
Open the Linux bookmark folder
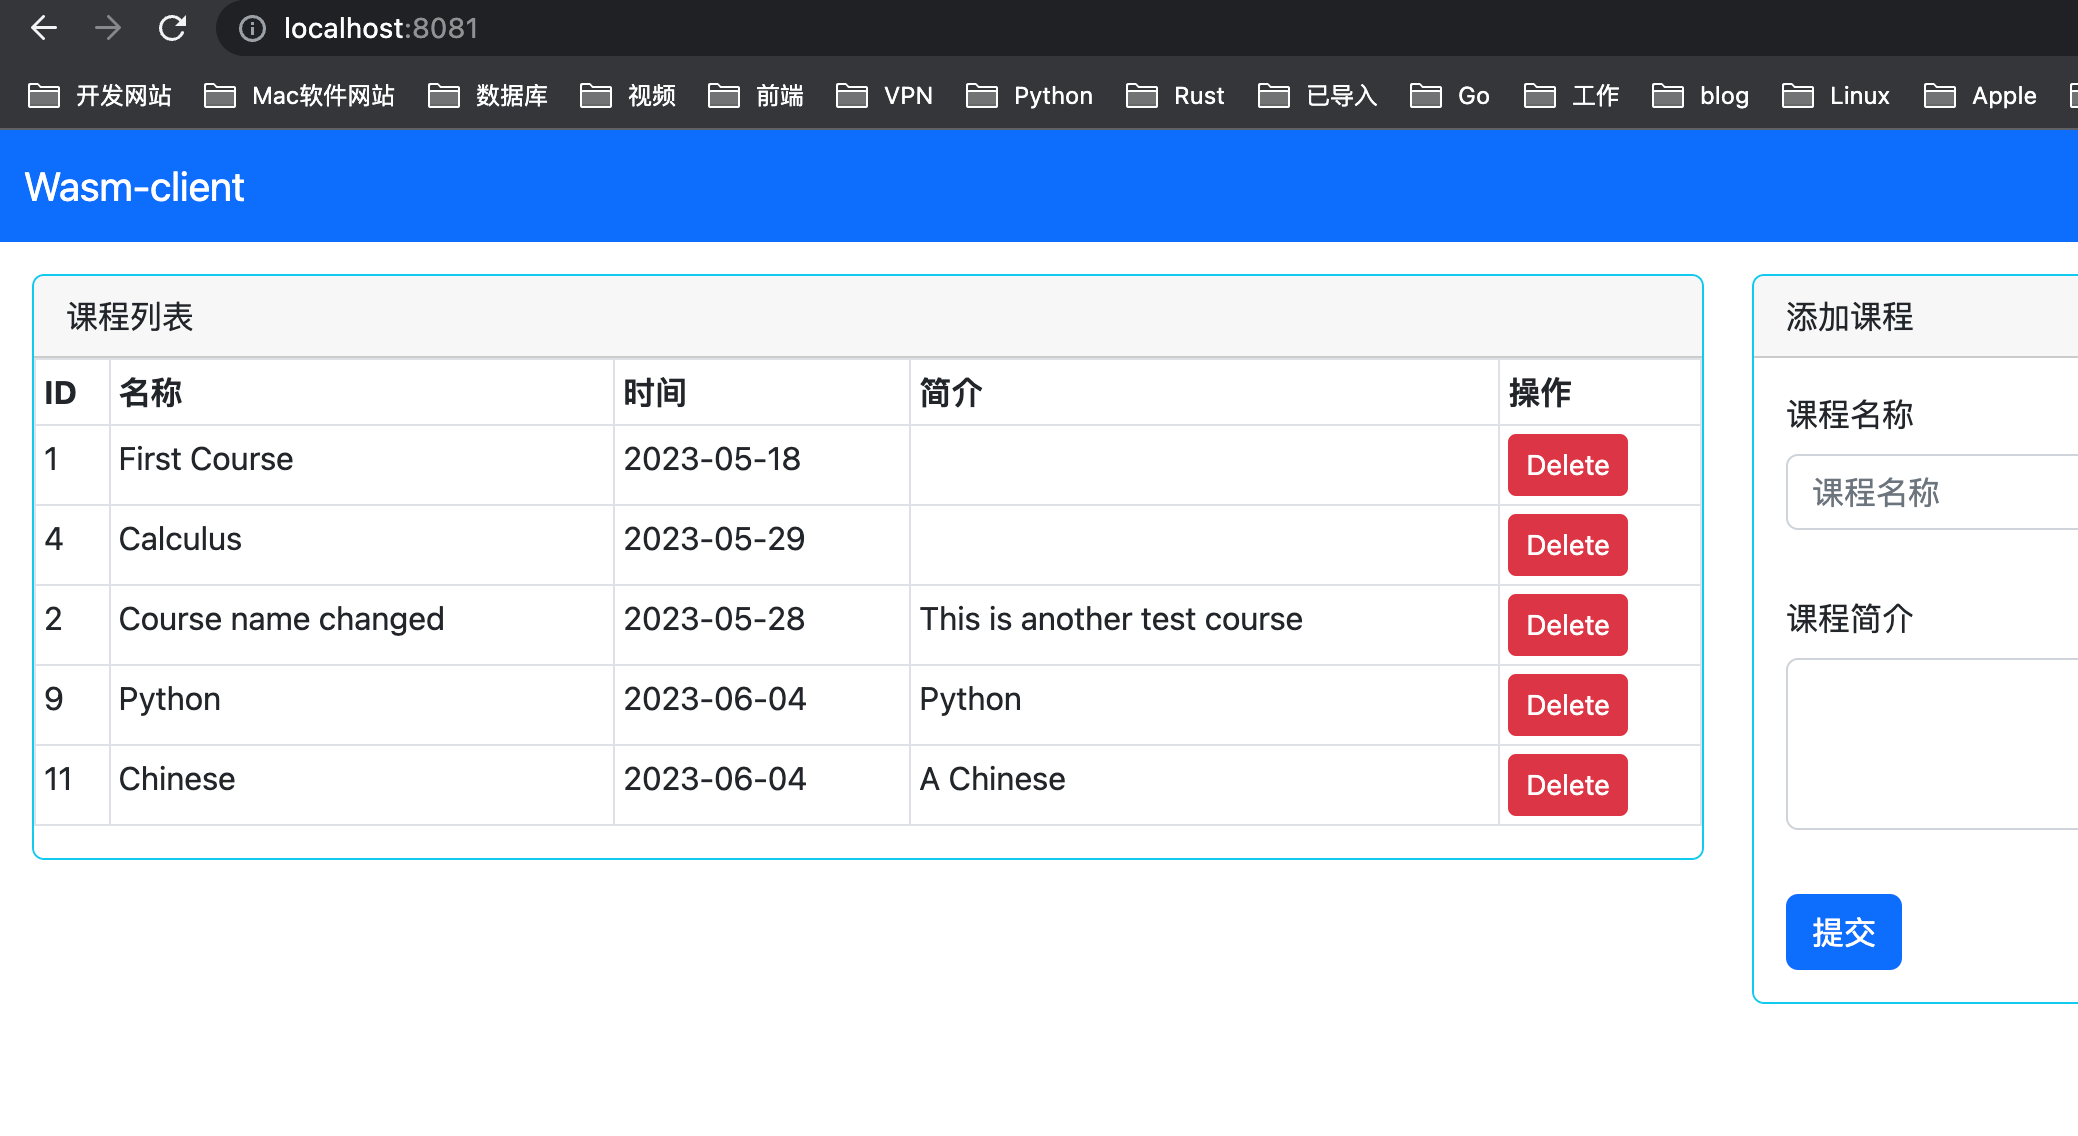1836,96
